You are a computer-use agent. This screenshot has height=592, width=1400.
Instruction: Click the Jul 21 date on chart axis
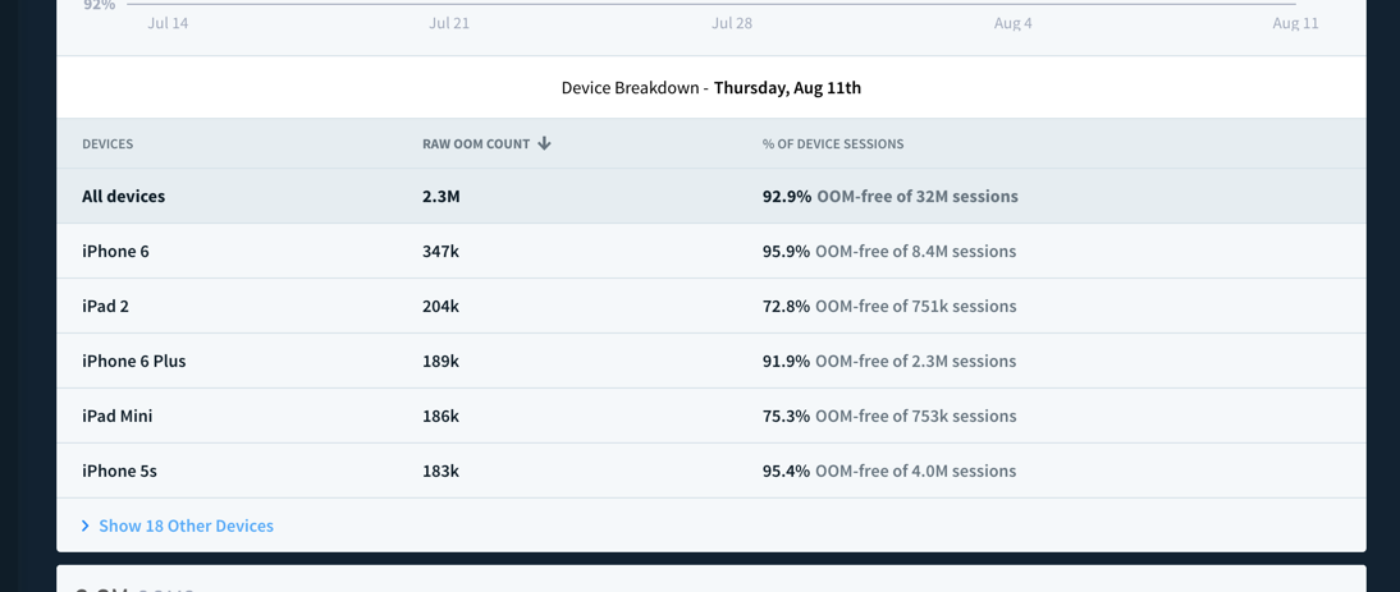point(449,23)
